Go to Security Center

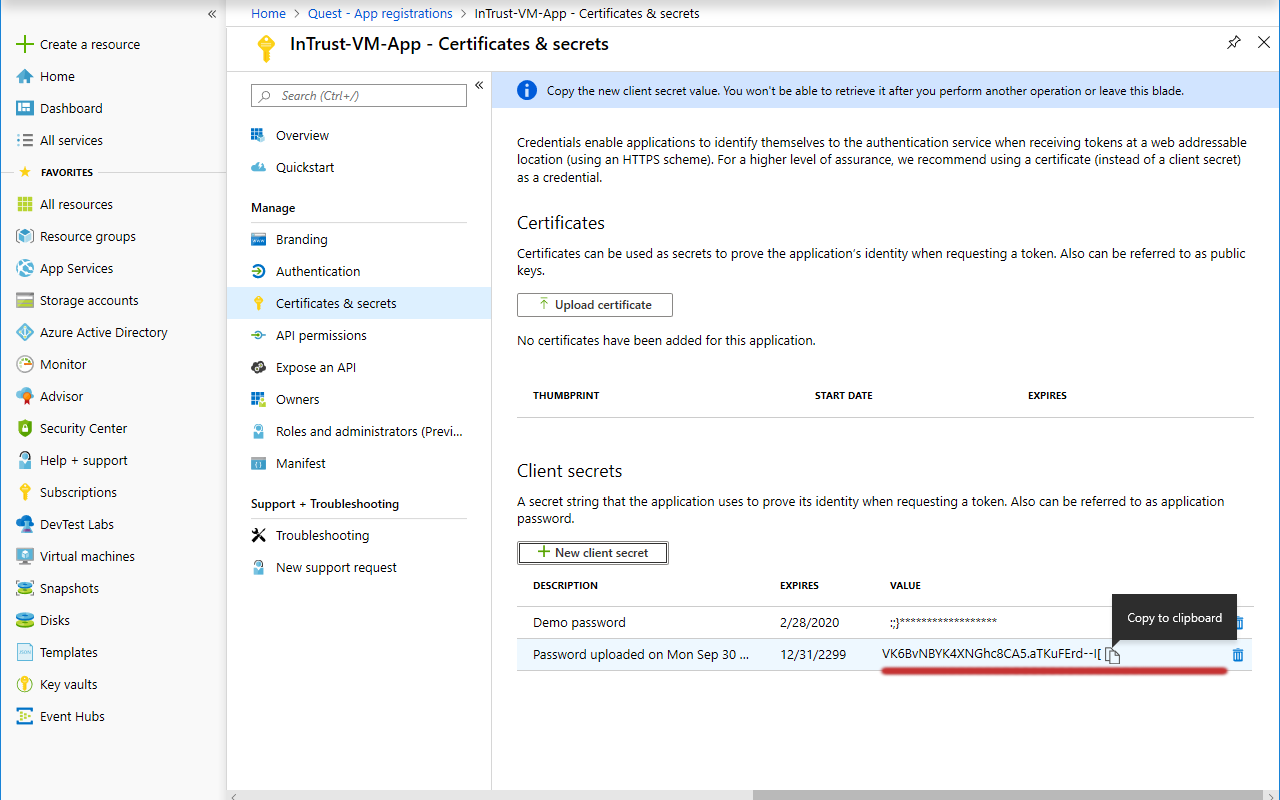(x=83, y=428)
